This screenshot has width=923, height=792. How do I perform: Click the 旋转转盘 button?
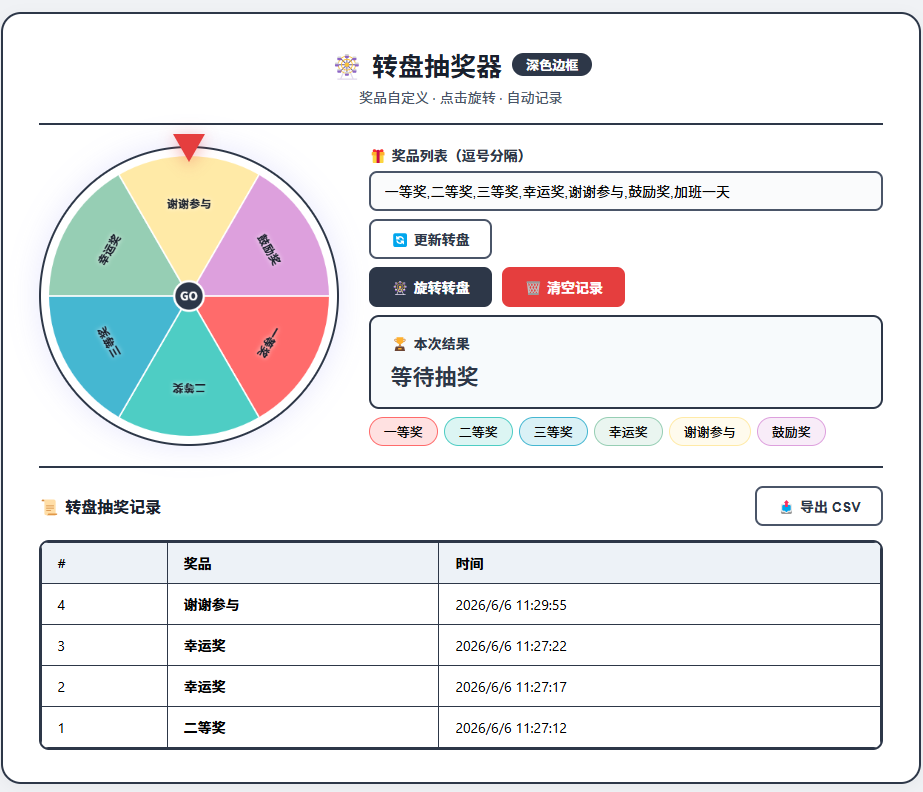pos(430,287)
